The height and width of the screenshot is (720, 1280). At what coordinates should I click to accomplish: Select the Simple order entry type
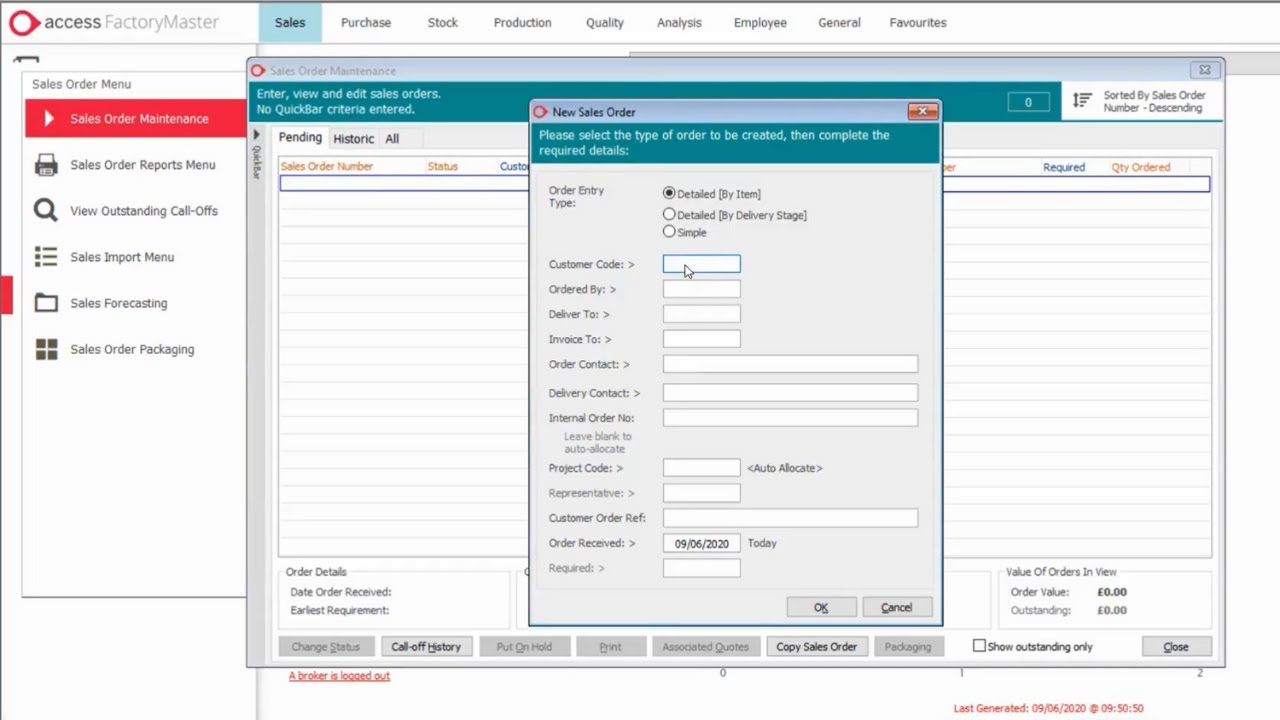[669, 232]
